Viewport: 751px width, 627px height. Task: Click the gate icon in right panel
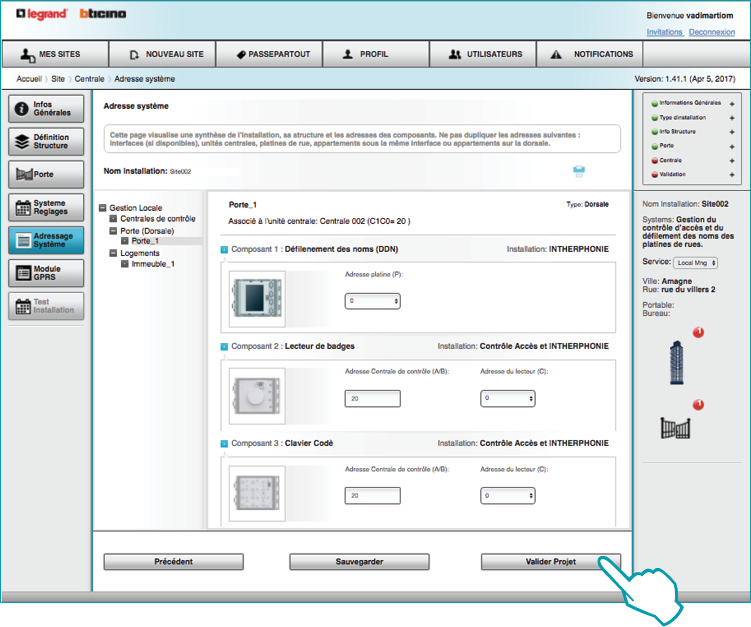[x=676, y=427]
